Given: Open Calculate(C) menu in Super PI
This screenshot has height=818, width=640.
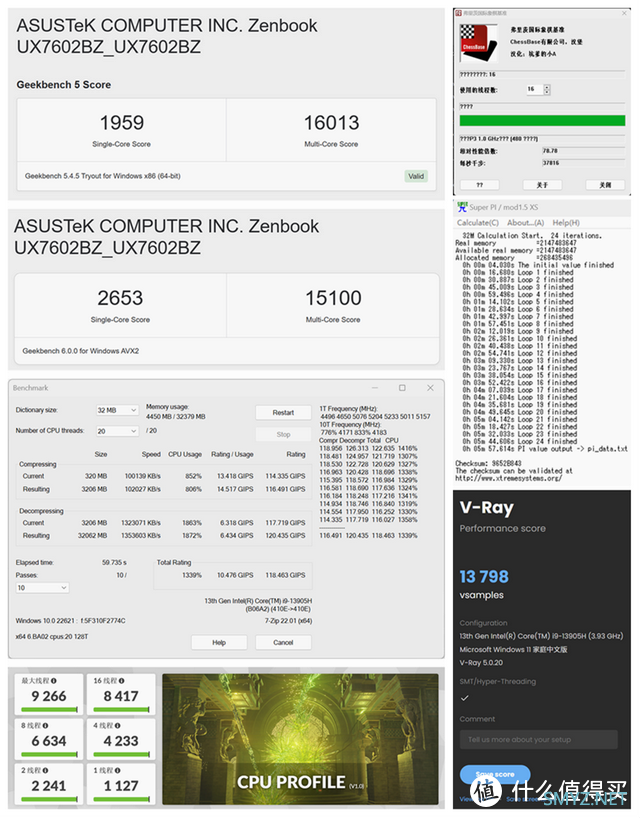Looking at the screenshot, I should [x=478, y=223].
